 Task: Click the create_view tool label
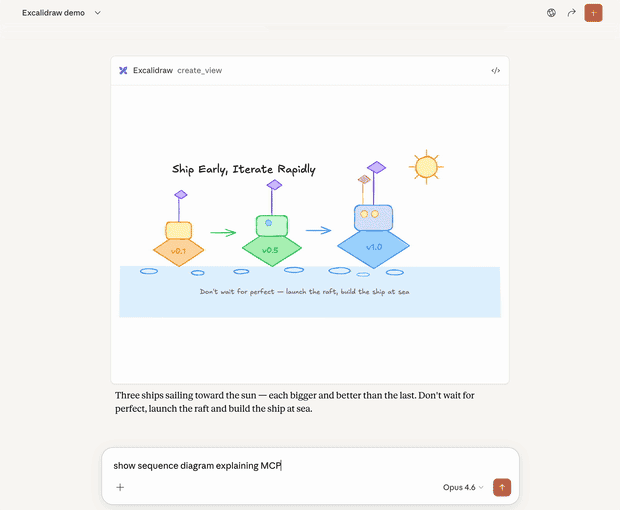pos(198,71)
